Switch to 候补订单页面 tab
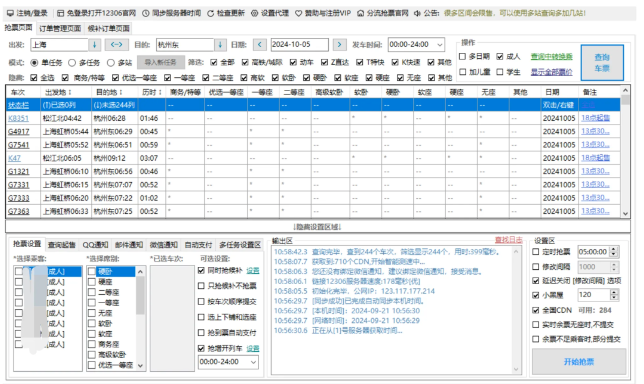 point(109,28)
